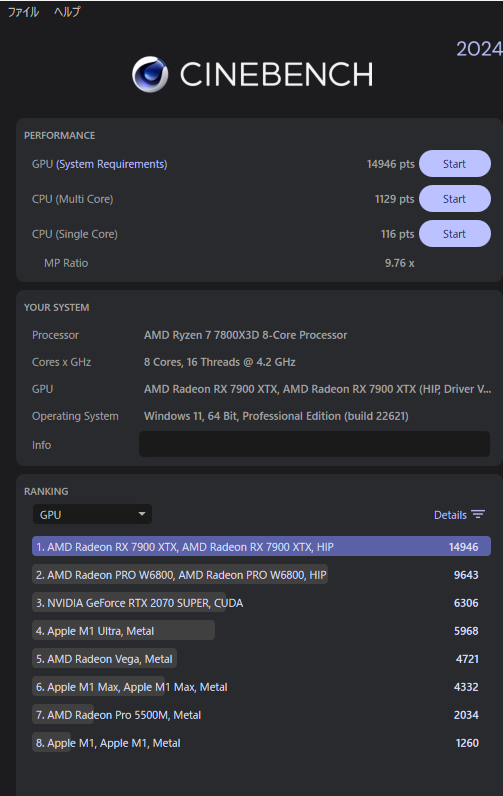503x796 pixels.
Task: Click the ranking dropdown arrow
Action: pos(142,514)
